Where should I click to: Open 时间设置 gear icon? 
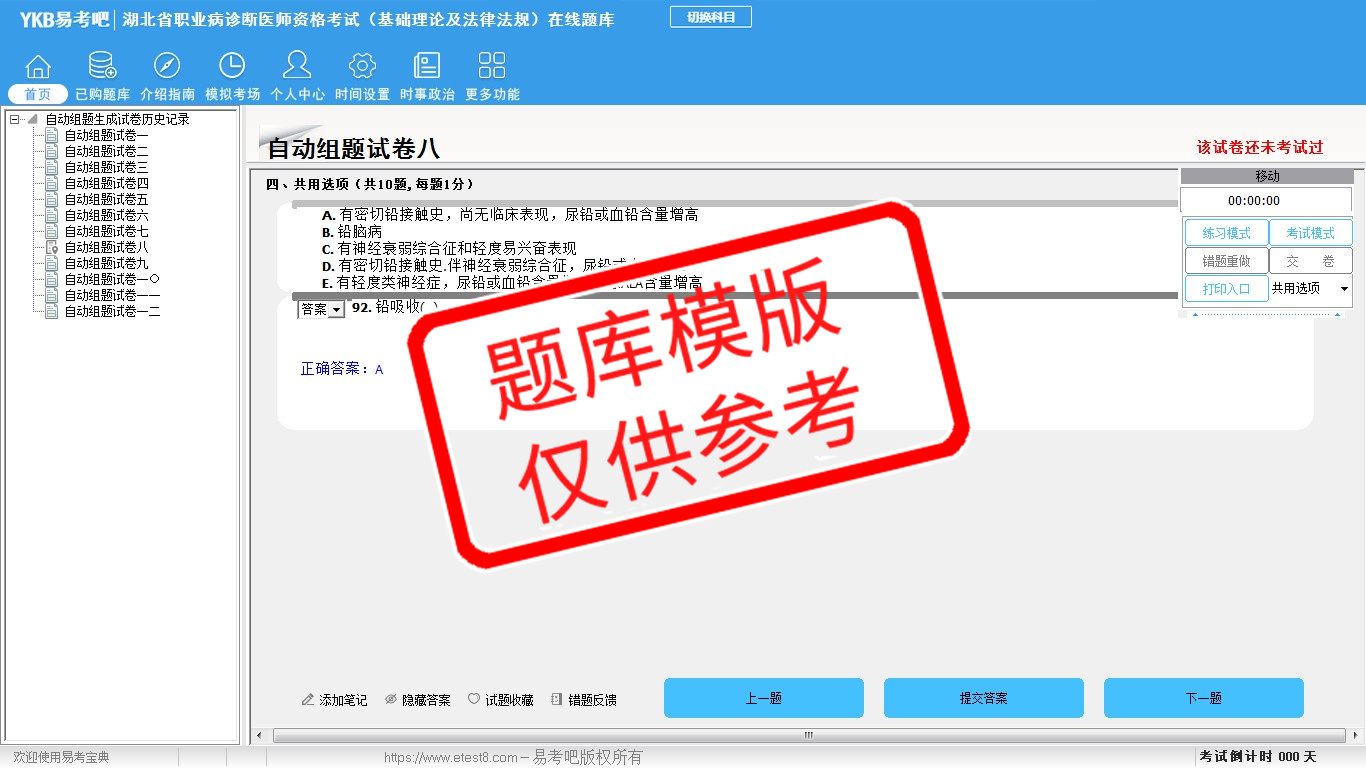coord(362,66)
